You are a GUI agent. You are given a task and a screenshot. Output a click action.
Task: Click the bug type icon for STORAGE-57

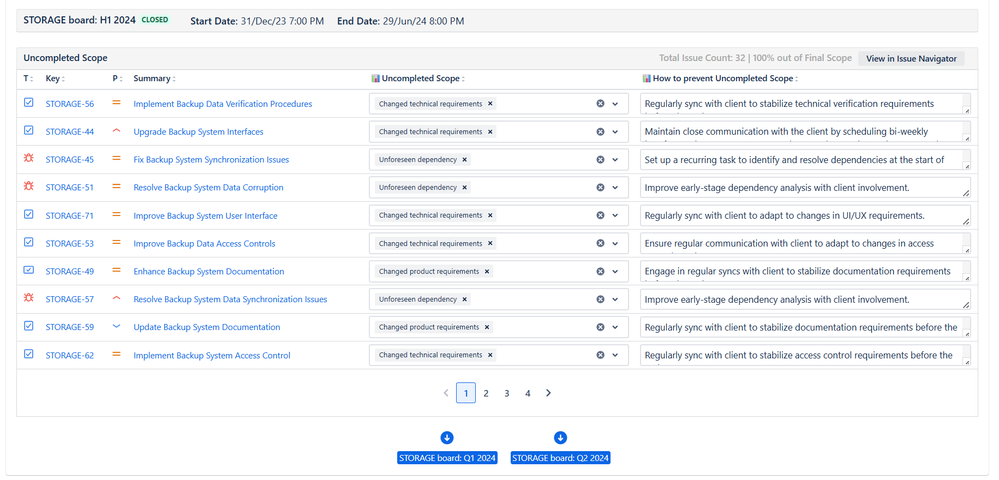point(28,298)
